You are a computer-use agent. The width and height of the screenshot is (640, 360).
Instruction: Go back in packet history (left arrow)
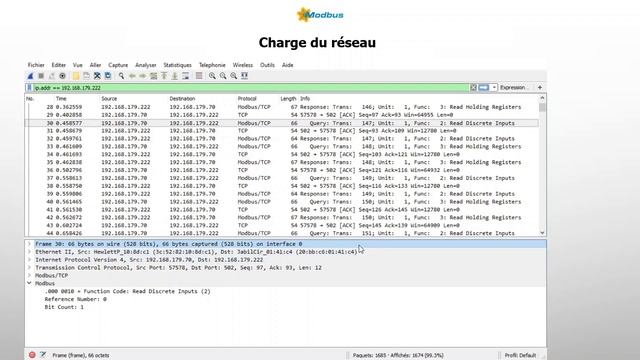point(132,76)
